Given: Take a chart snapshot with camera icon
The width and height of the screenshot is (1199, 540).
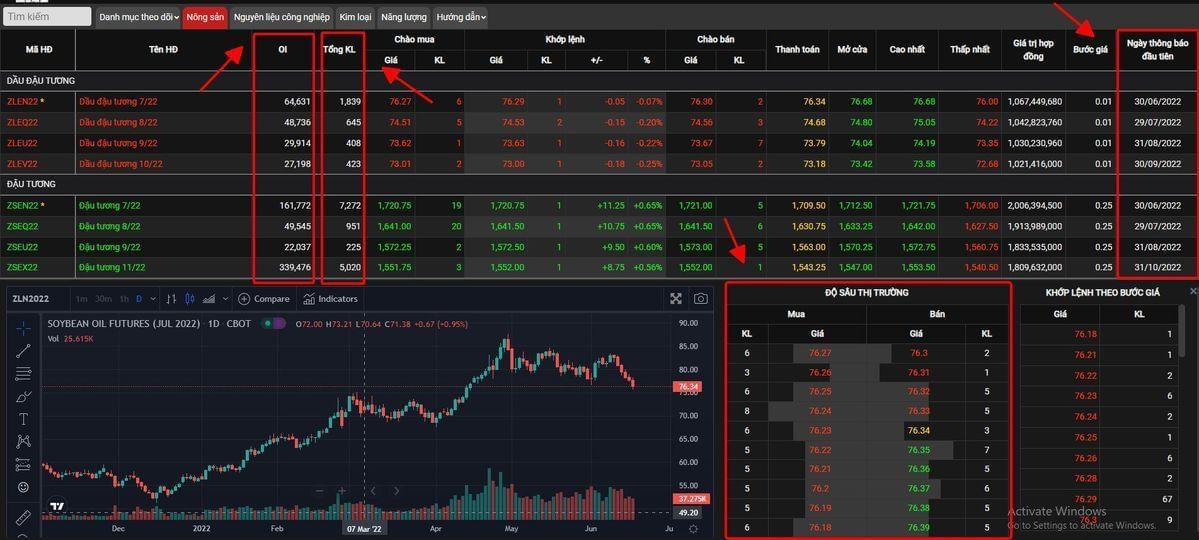Looking at the screenshot, I should pyautogui.click(x=701, y=299).
